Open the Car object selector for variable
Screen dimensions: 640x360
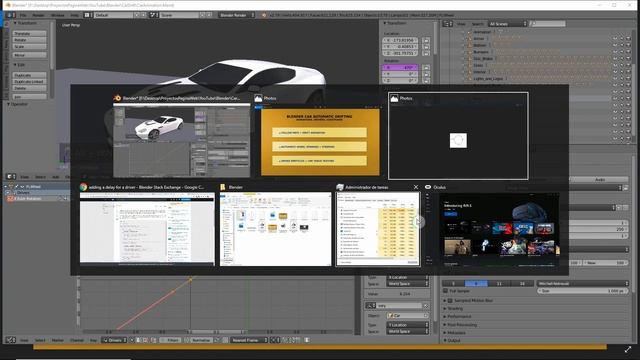(x=407, y=316)
